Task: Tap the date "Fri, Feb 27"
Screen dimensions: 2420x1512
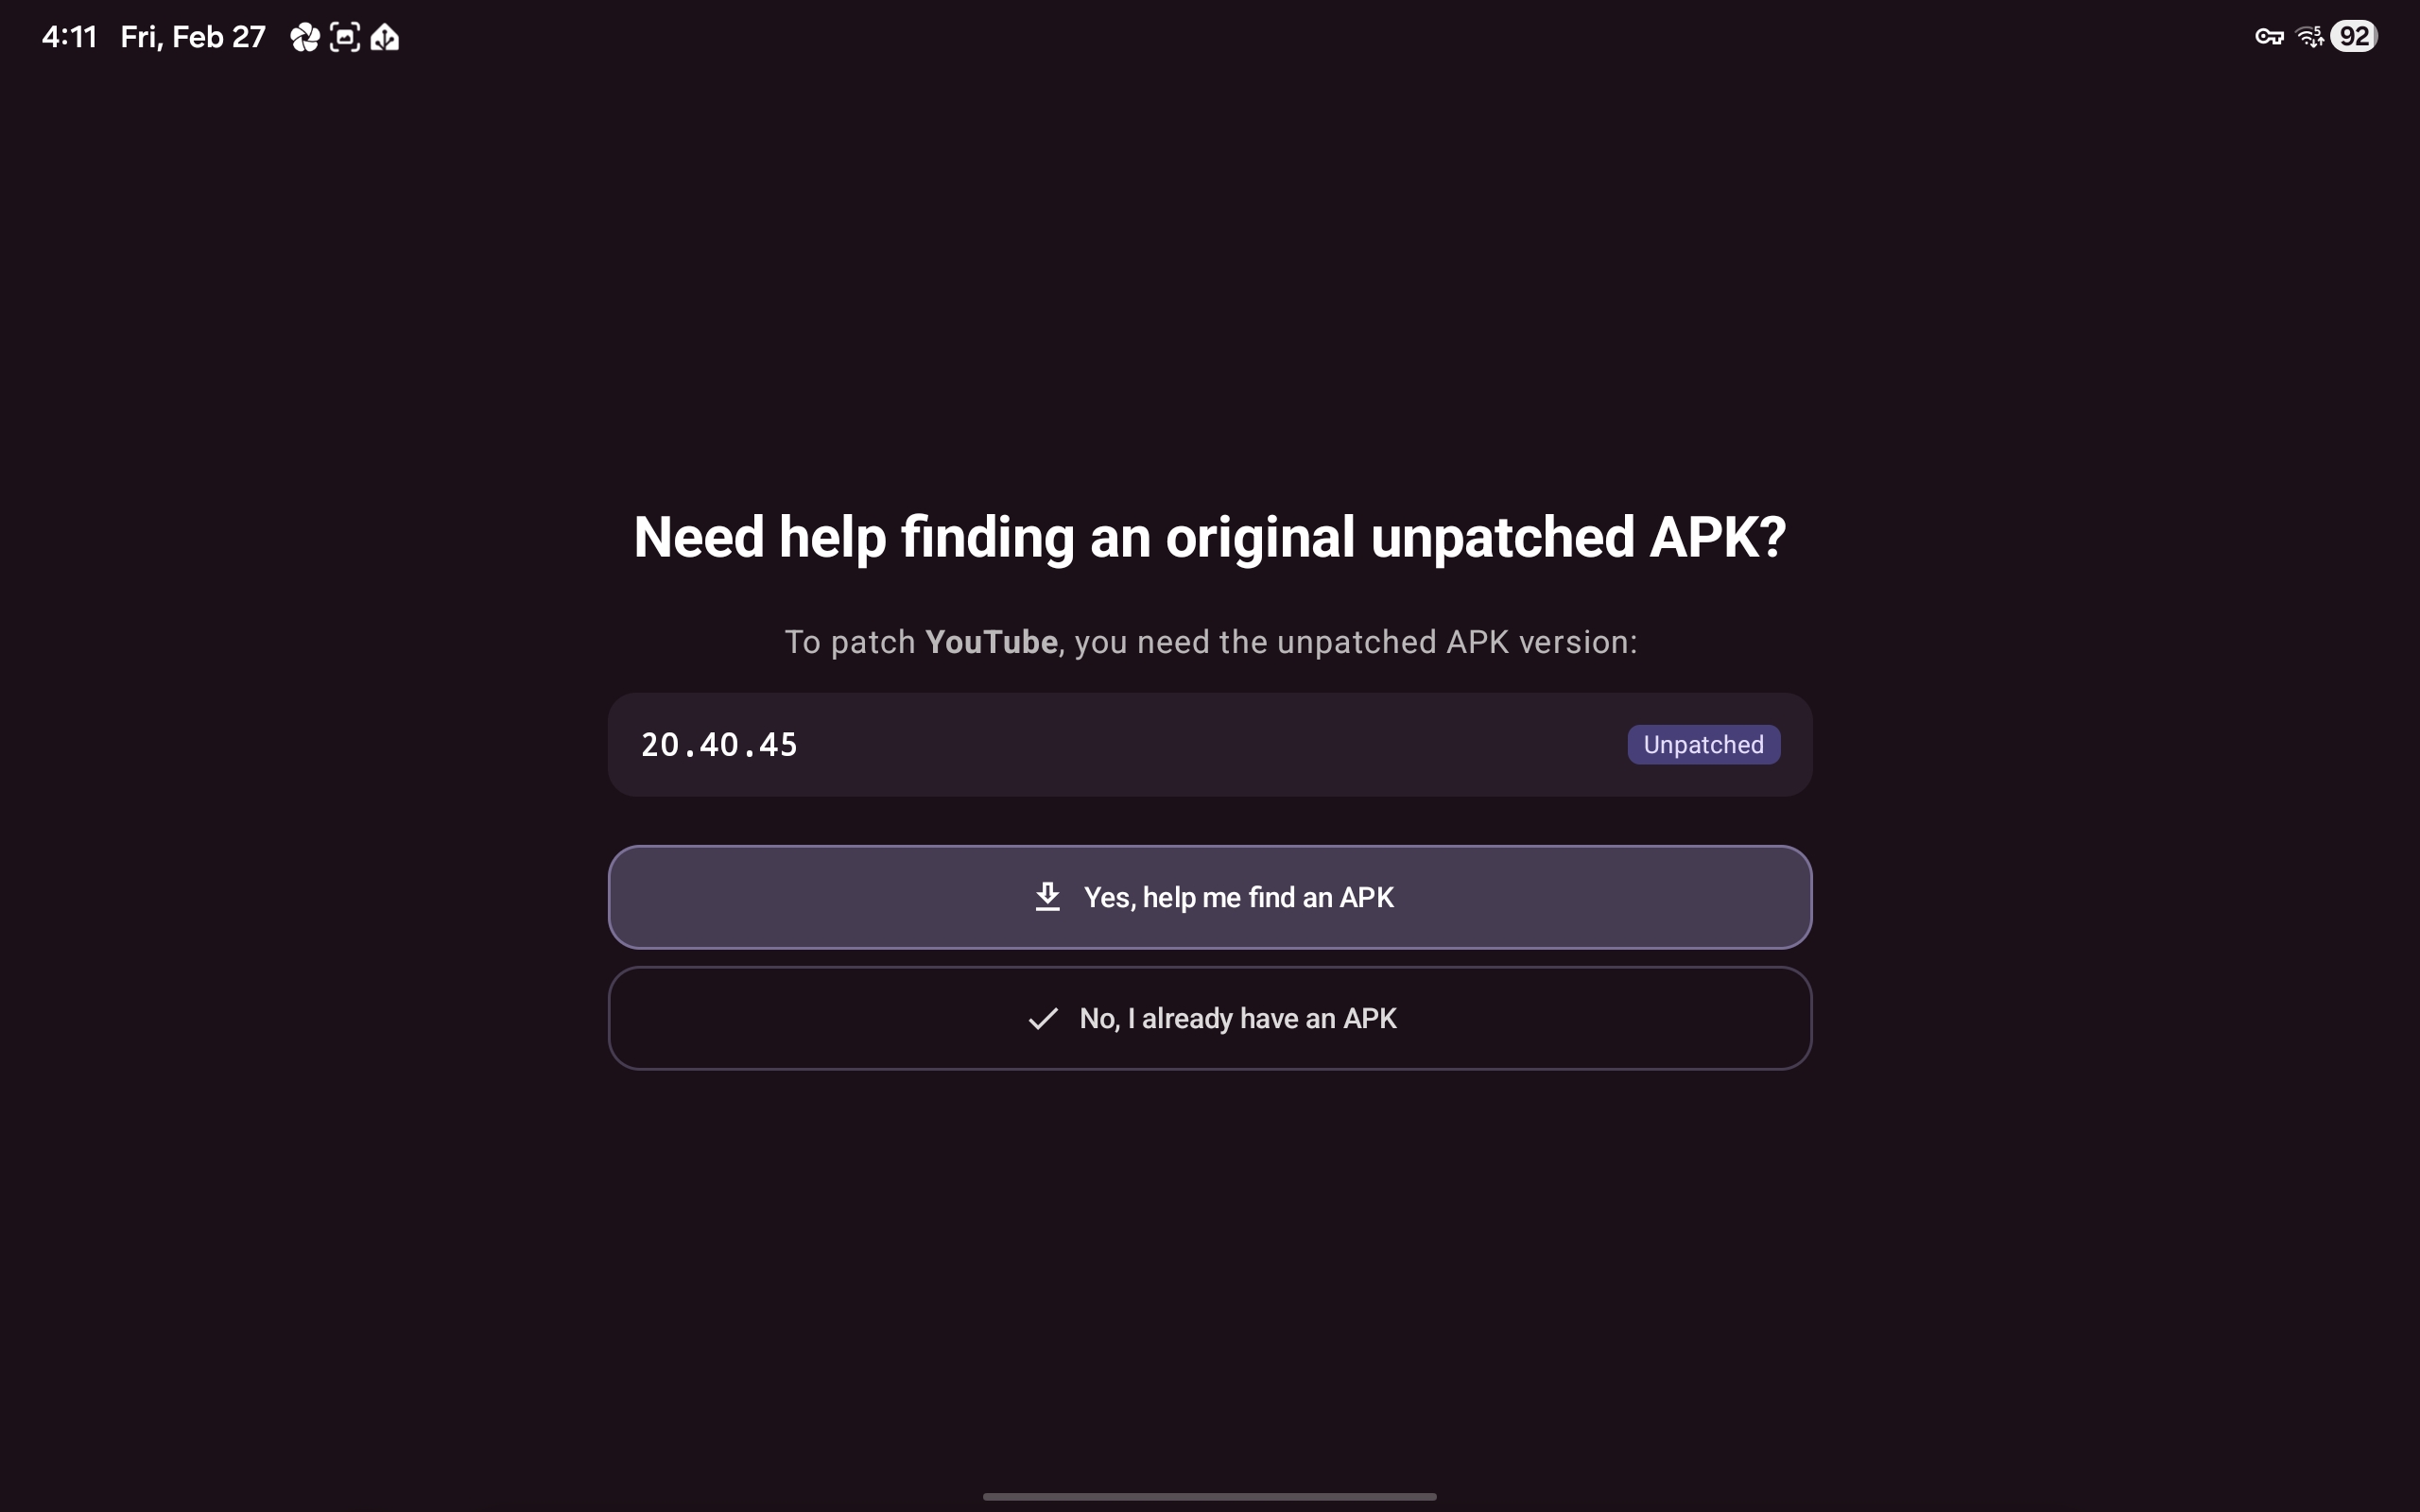Action: coord(193,38)
